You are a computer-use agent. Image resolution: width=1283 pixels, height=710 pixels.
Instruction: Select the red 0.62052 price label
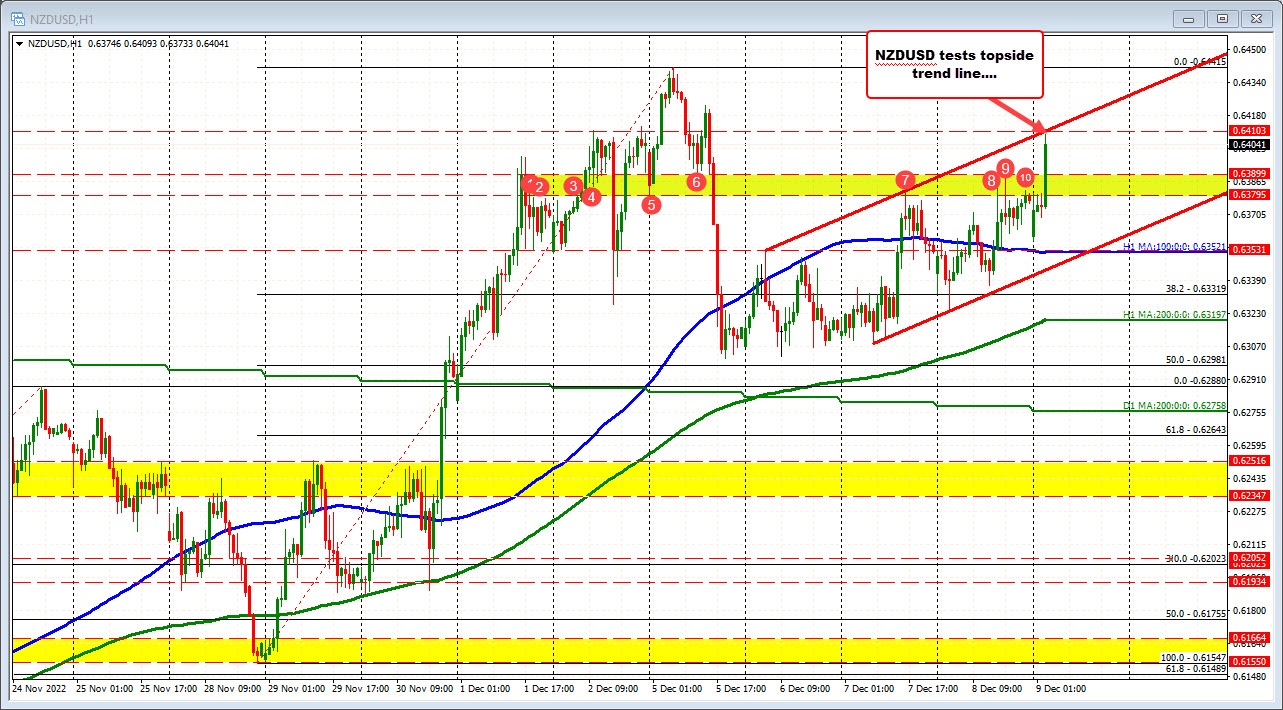(x=1249, y=557)
